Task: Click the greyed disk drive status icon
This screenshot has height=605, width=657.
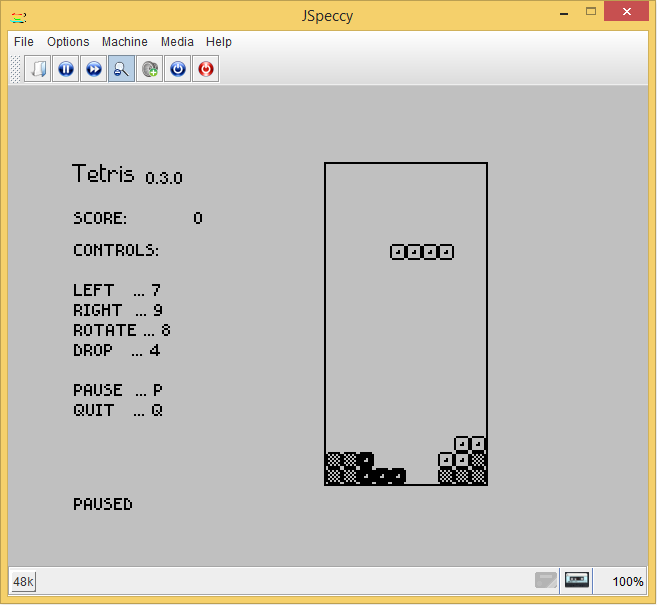Action: (546, 580)
